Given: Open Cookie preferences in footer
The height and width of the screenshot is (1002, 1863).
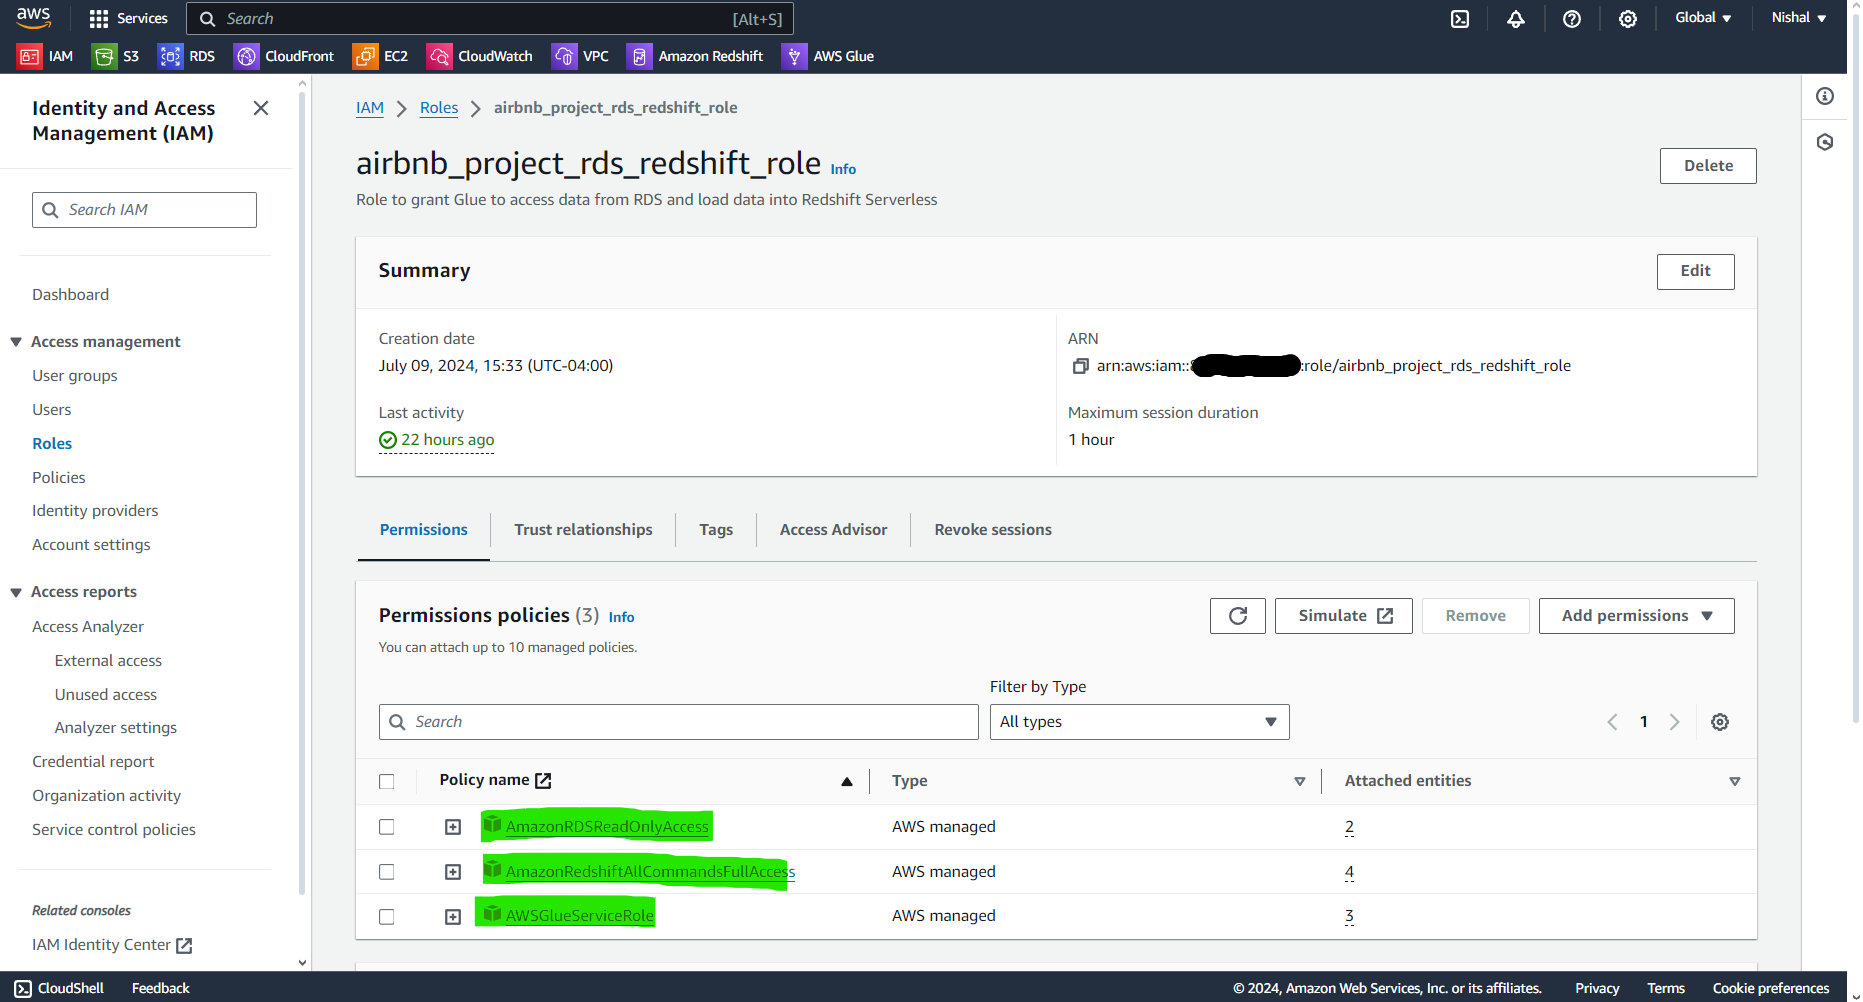Looking at the screenshot, I should (x=1771, y=988).
